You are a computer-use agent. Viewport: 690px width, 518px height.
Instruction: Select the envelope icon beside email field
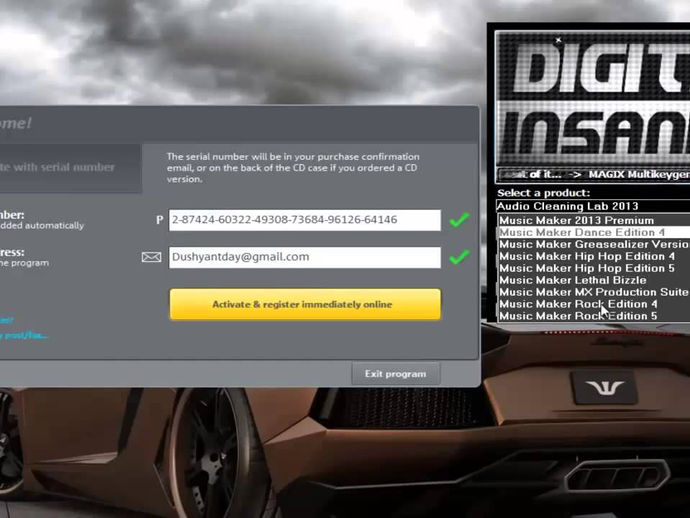coord(151,257)
